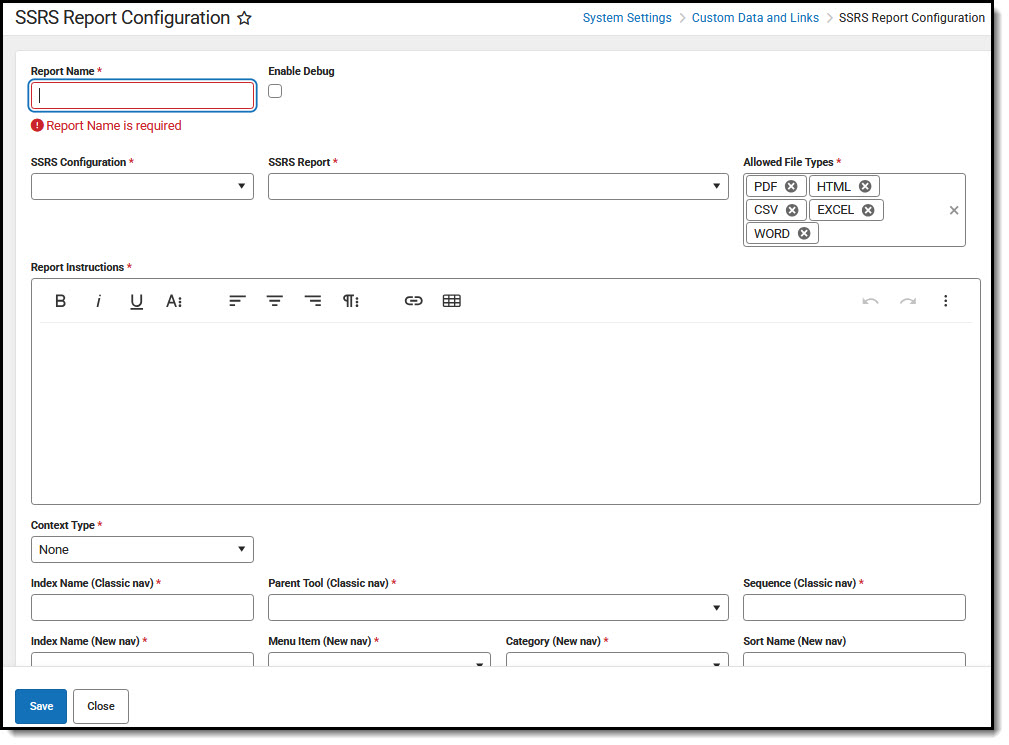Go to Custom Data and Links breadcrumb

tap(755, 18)
